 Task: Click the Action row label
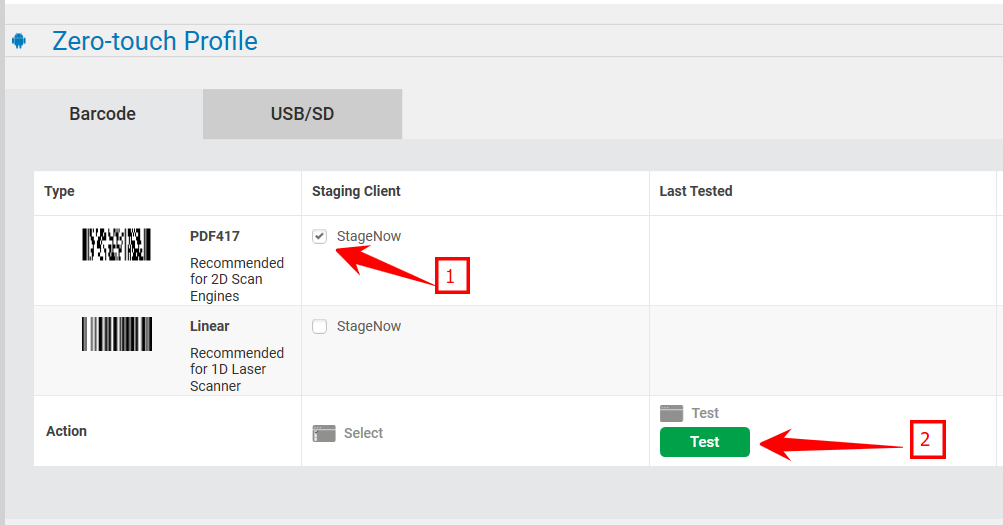[67, 431]
